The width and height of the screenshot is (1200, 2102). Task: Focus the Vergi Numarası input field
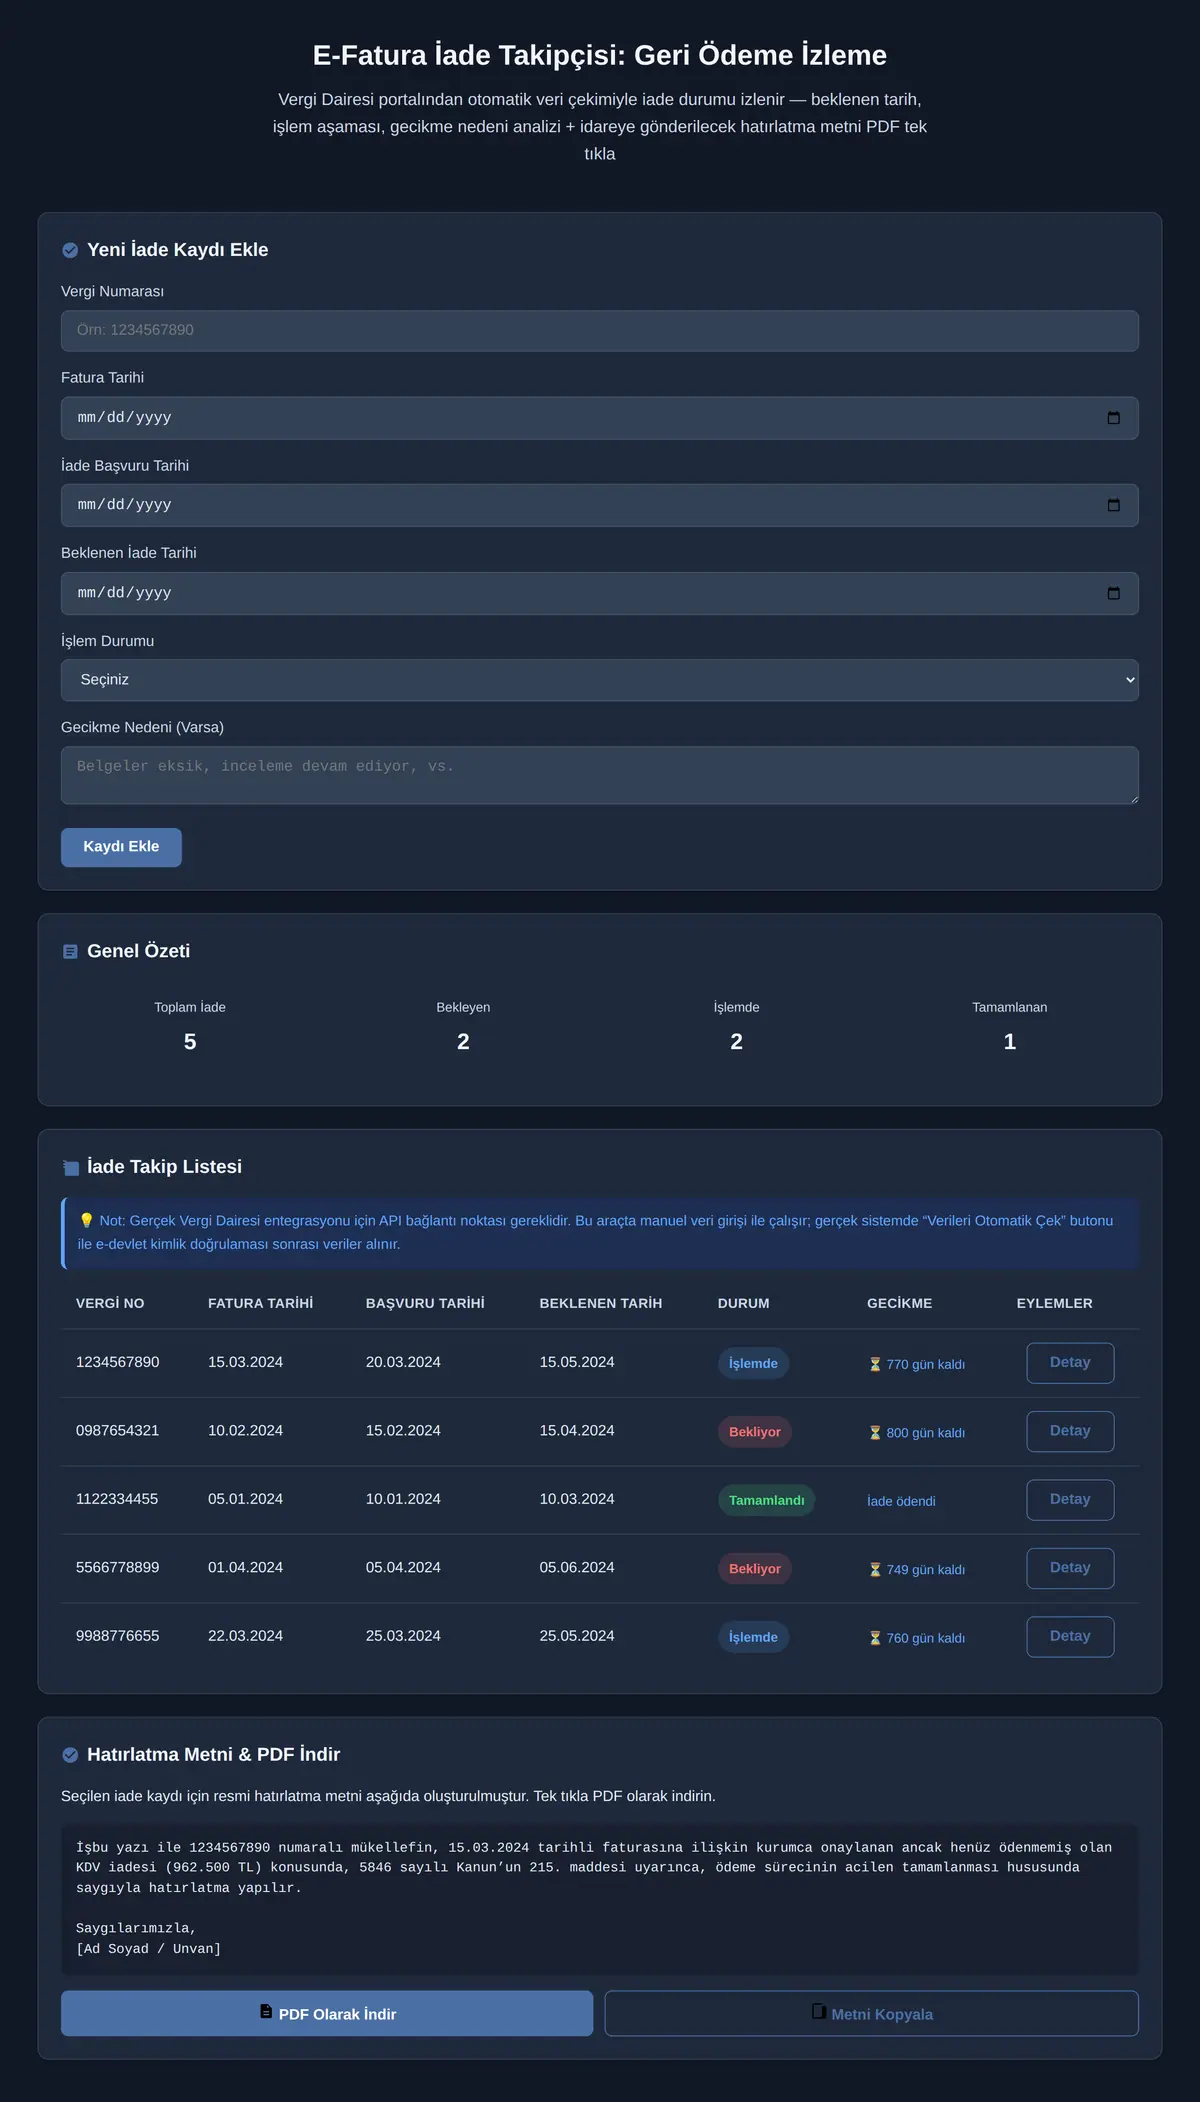click(600, 331)
